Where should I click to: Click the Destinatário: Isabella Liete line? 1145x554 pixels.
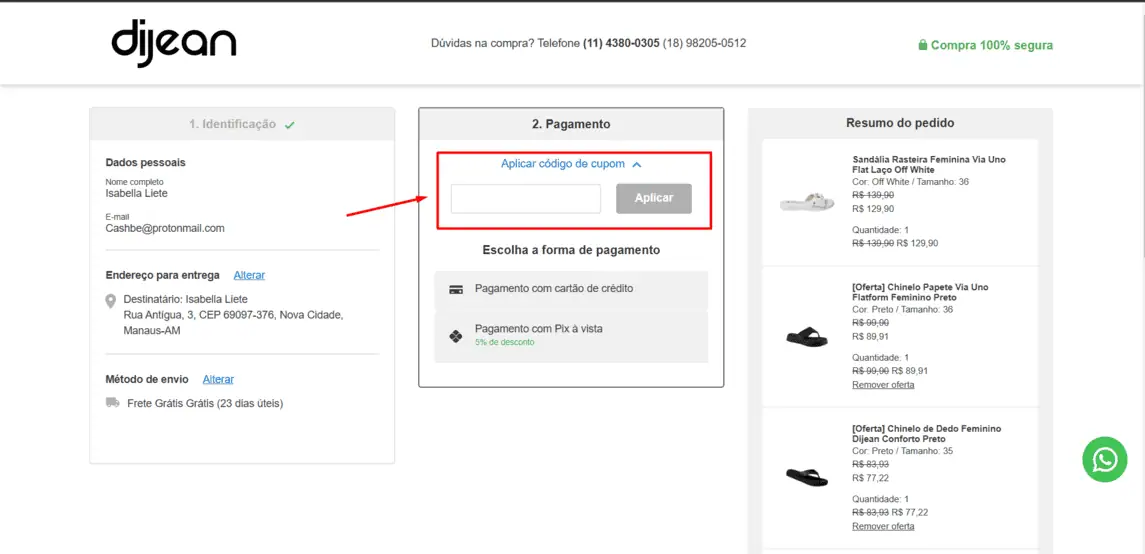click(186, 299)
